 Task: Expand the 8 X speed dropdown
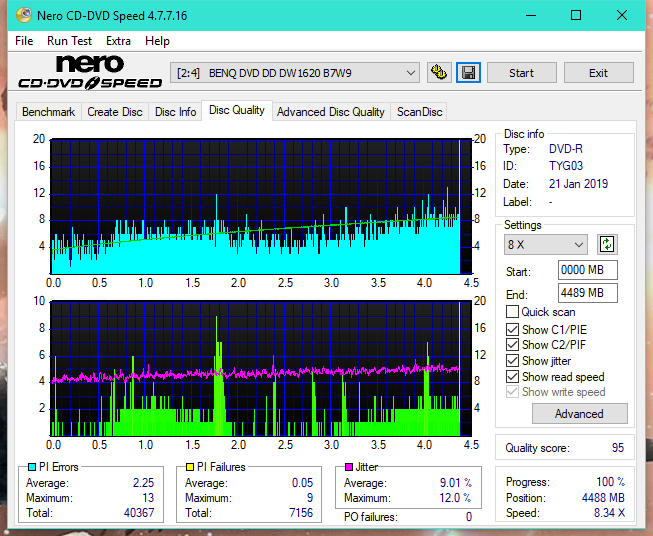546,244
